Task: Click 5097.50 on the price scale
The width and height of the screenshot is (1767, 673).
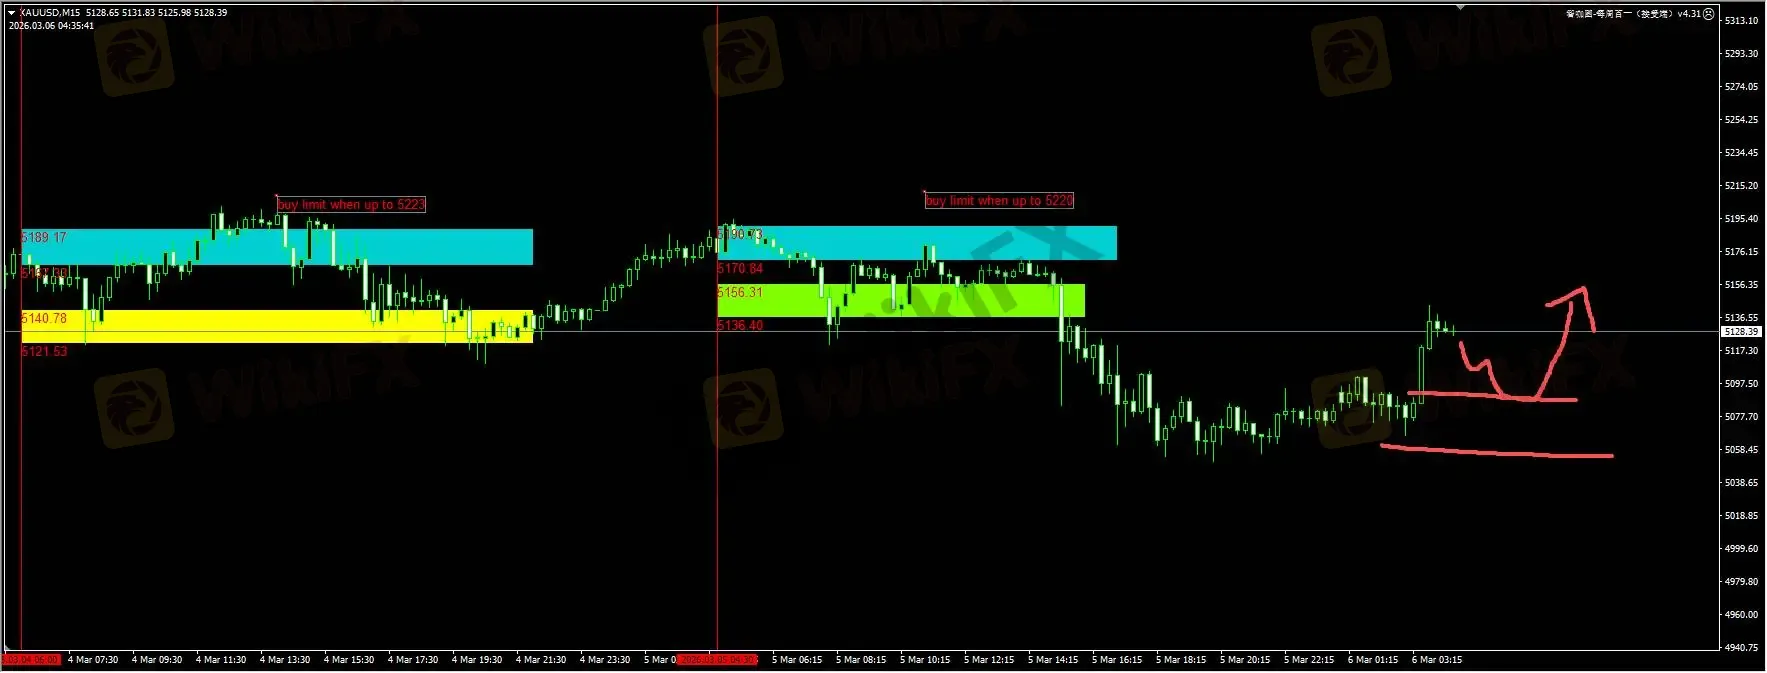Action: tap(1741, 384)
